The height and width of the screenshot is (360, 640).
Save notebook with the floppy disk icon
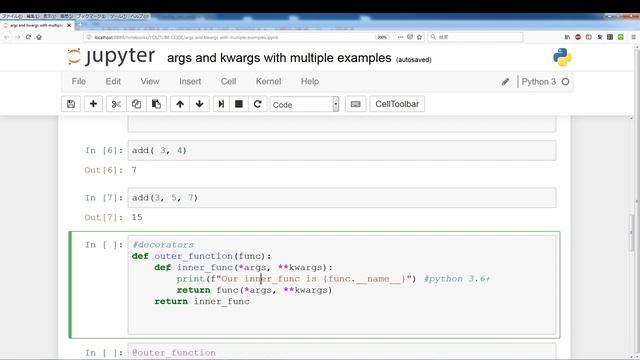[x=71, y=104]
